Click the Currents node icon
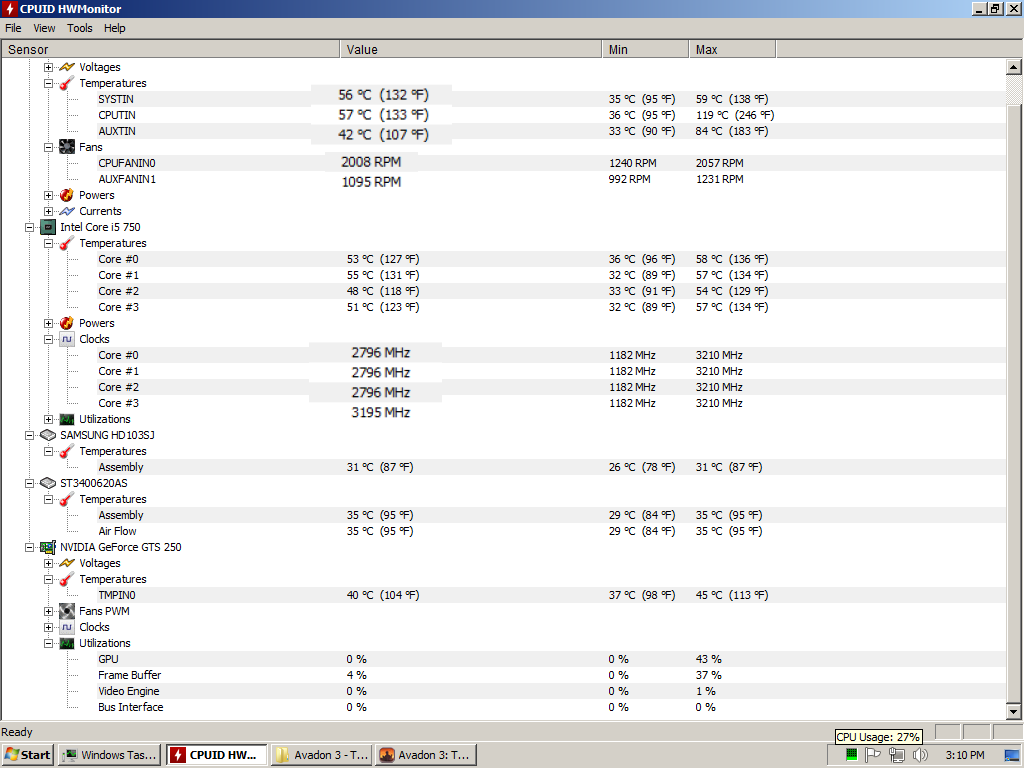The height and width of the screenshot is (768, 1024). tap(67, 211)
